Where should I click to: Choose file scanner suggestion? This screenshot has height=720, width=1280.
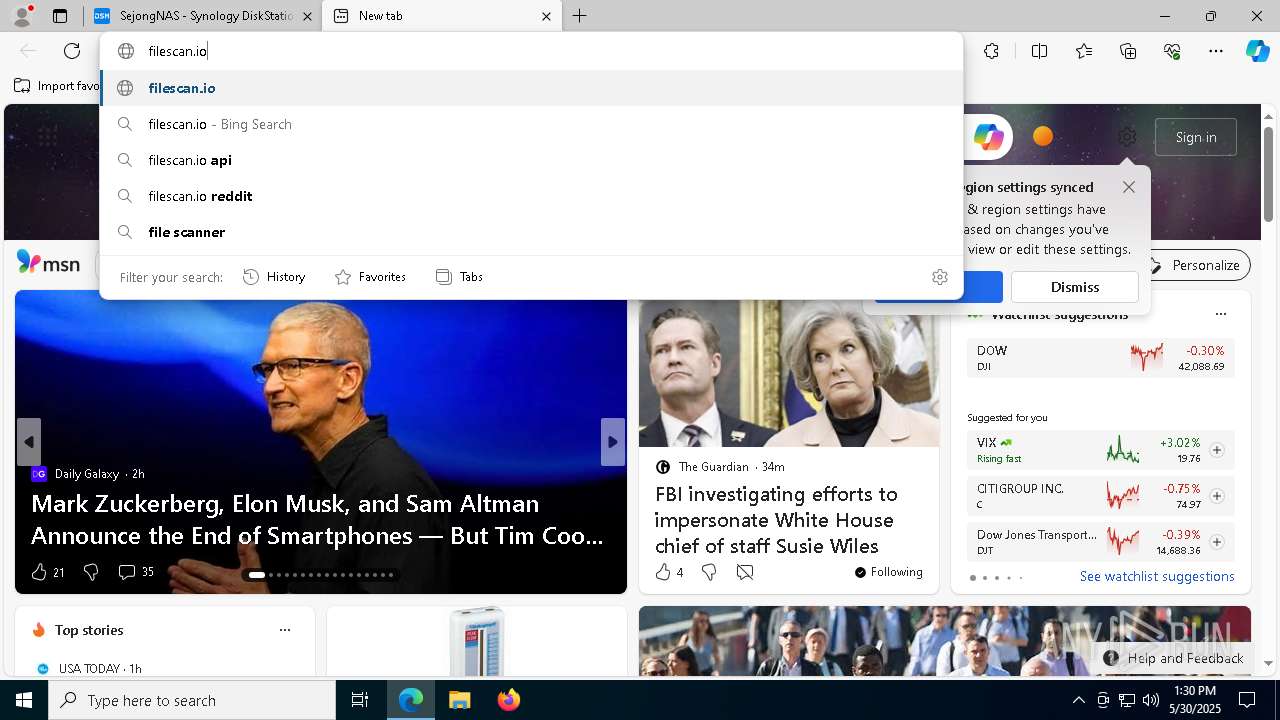tap(531, 232)
